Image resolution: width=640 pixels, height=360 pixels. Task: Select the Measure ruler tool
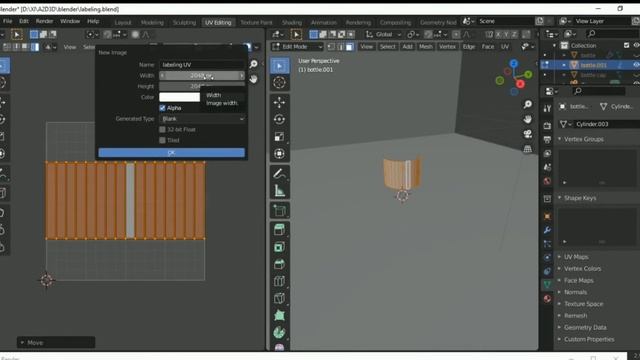click(280, 191)
